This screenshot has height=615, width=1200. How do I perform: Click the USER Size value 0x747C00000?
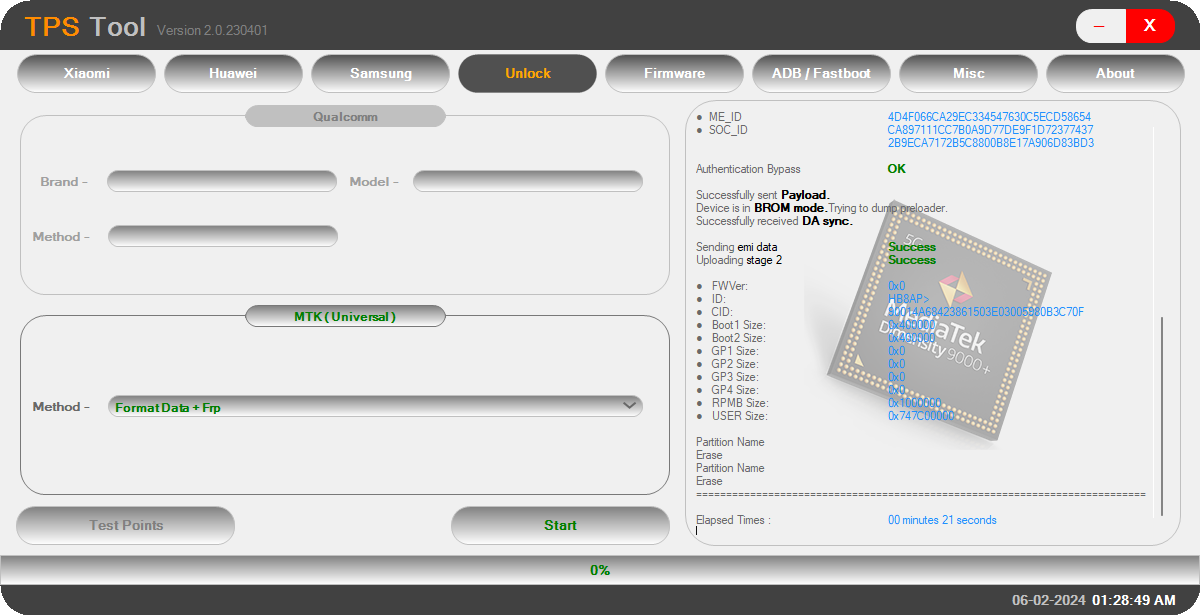[920, 416]
